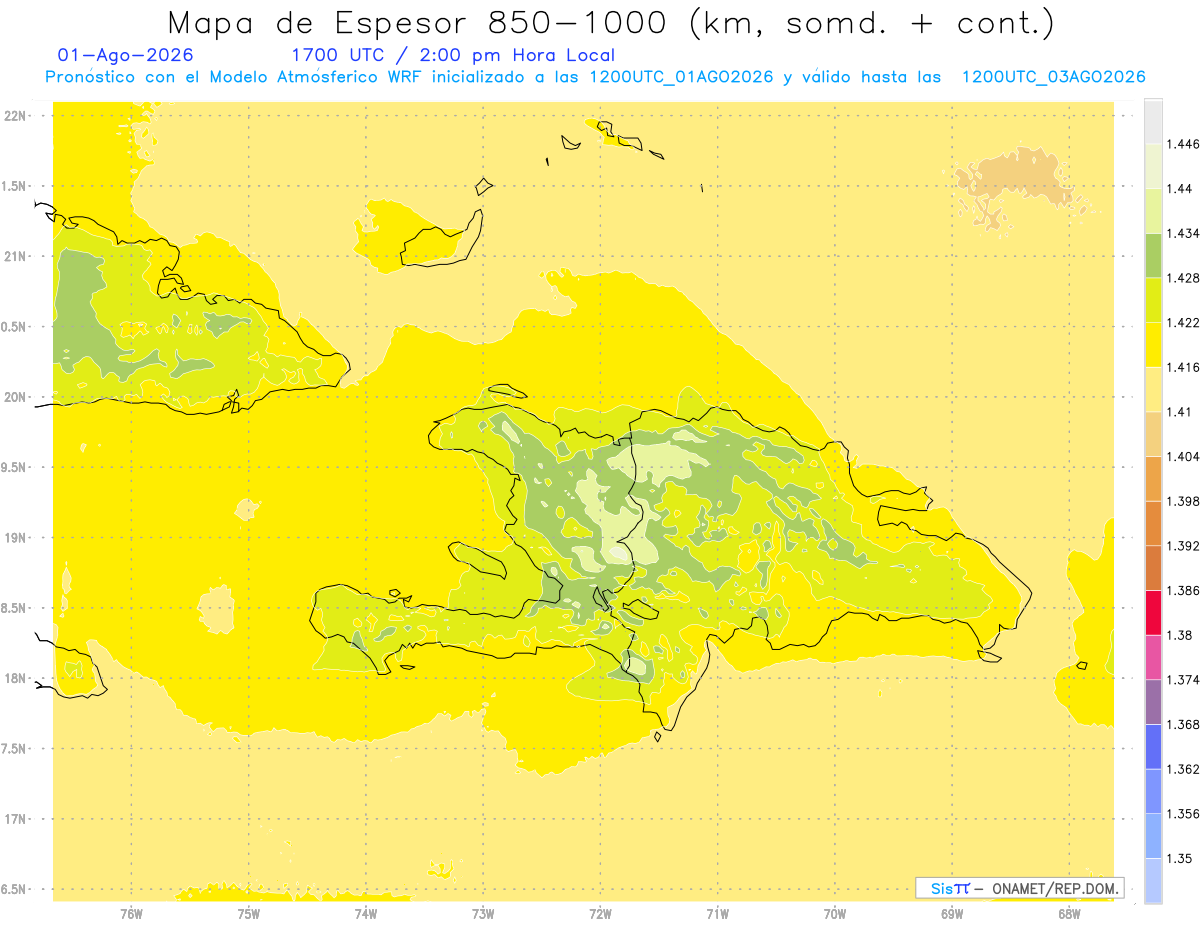Viewport: 1200px width, 927px height.
Task: Pick the pink legend swatch between 1.374 and 1.38
Action: [x=1153, y=657]
